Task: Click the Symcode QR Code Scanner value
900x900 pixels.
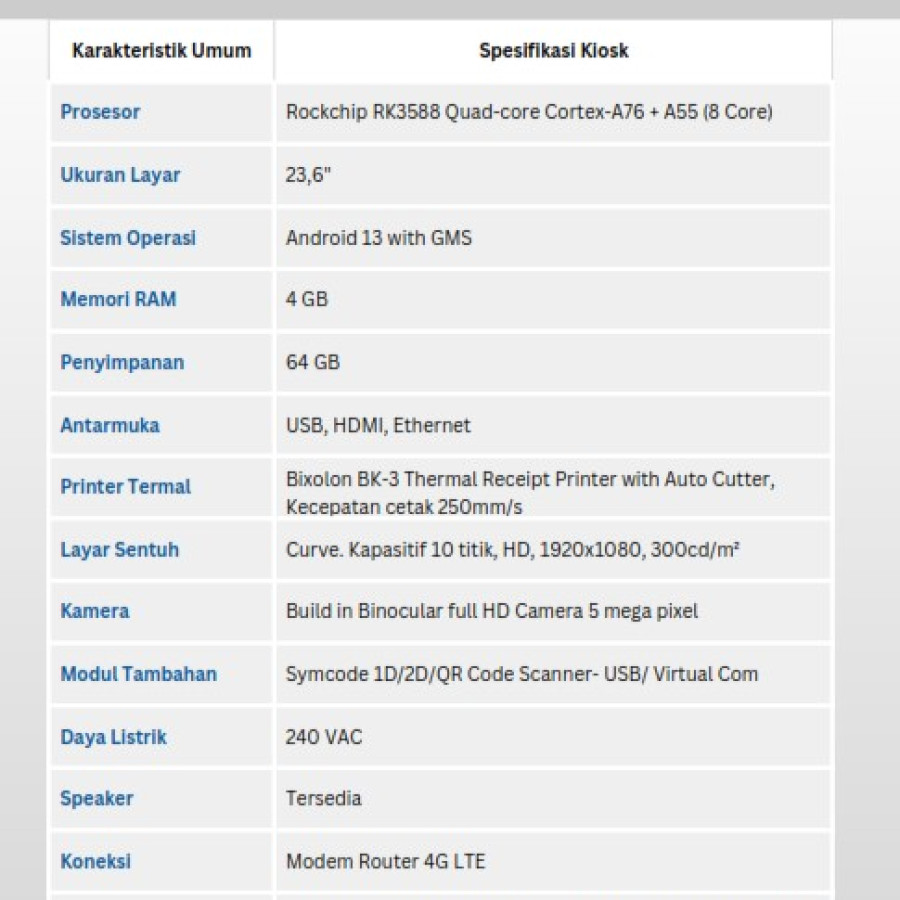Action: (522, 674)
